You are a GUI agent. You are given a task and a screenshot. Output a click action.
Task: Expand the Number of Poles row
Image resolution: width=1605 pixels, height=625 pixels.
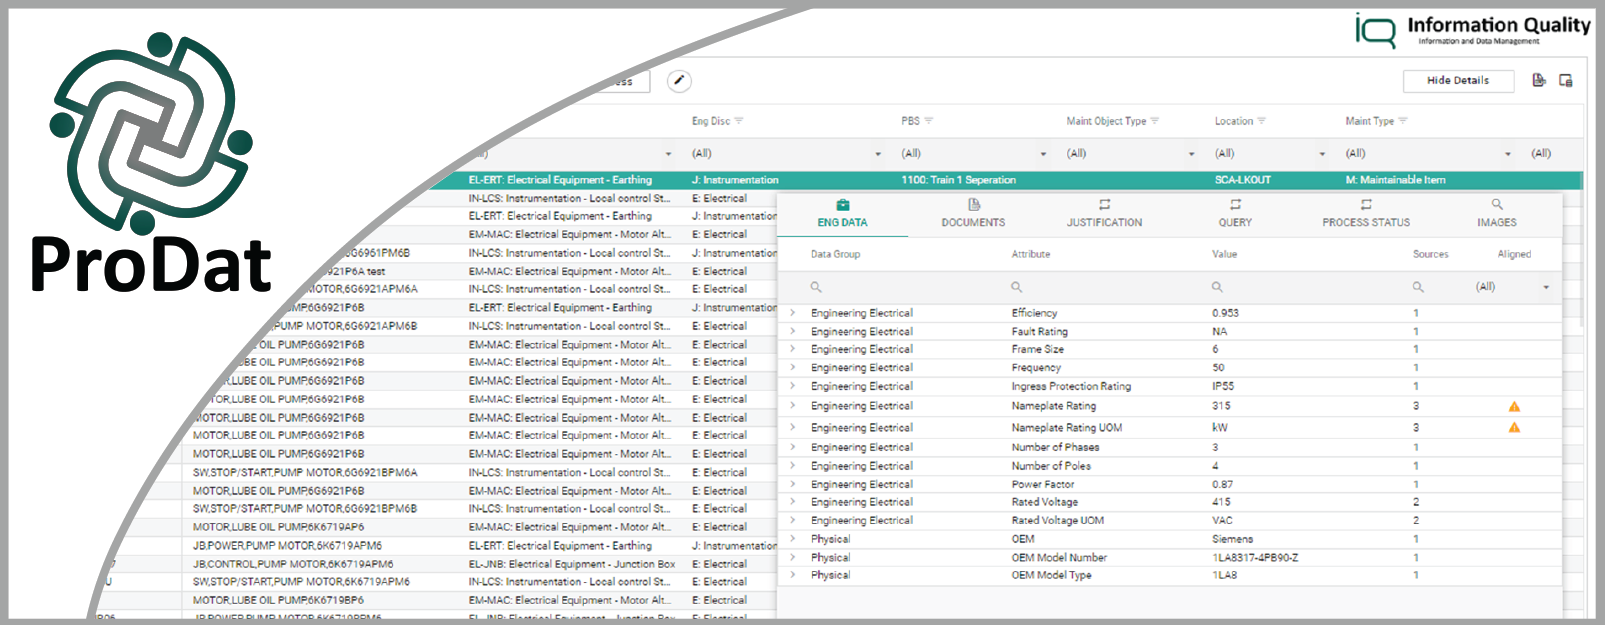tap(793, 465)
